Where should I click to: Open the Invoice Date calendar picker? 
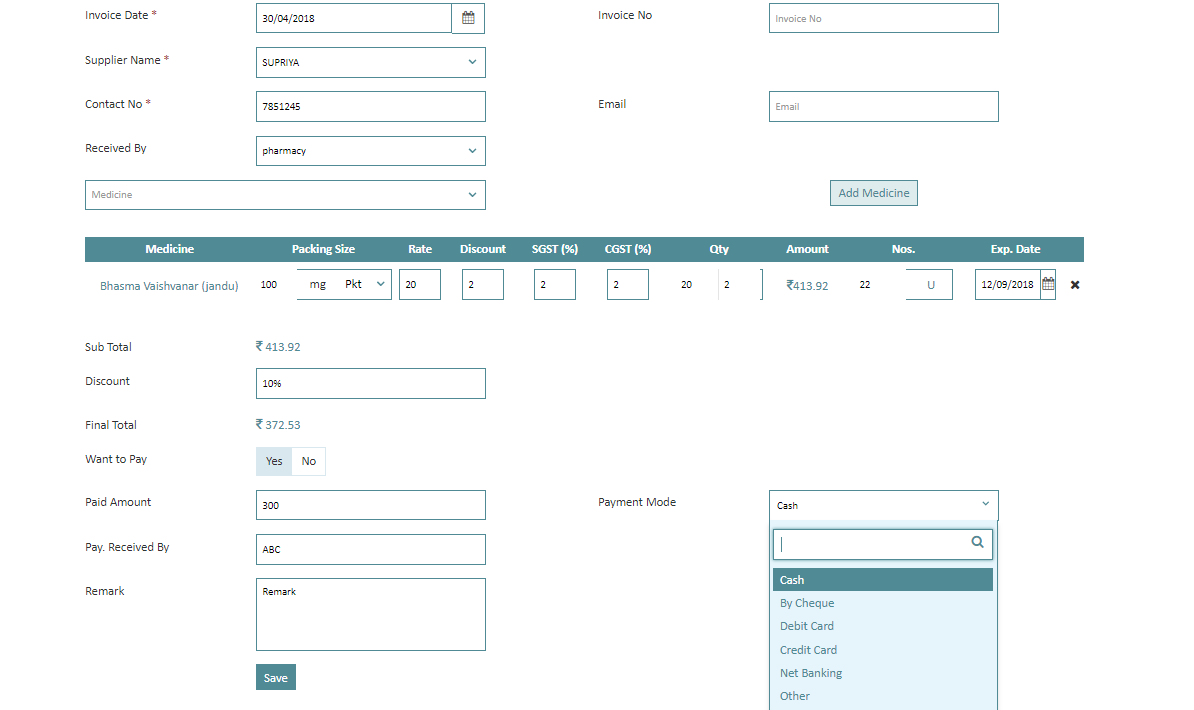coord(468,18)
